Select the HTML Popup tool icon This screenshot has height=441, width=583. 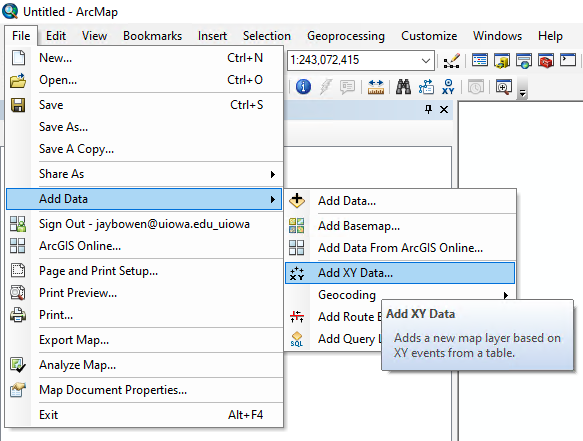pyautogui.click(x=347, y=87)
